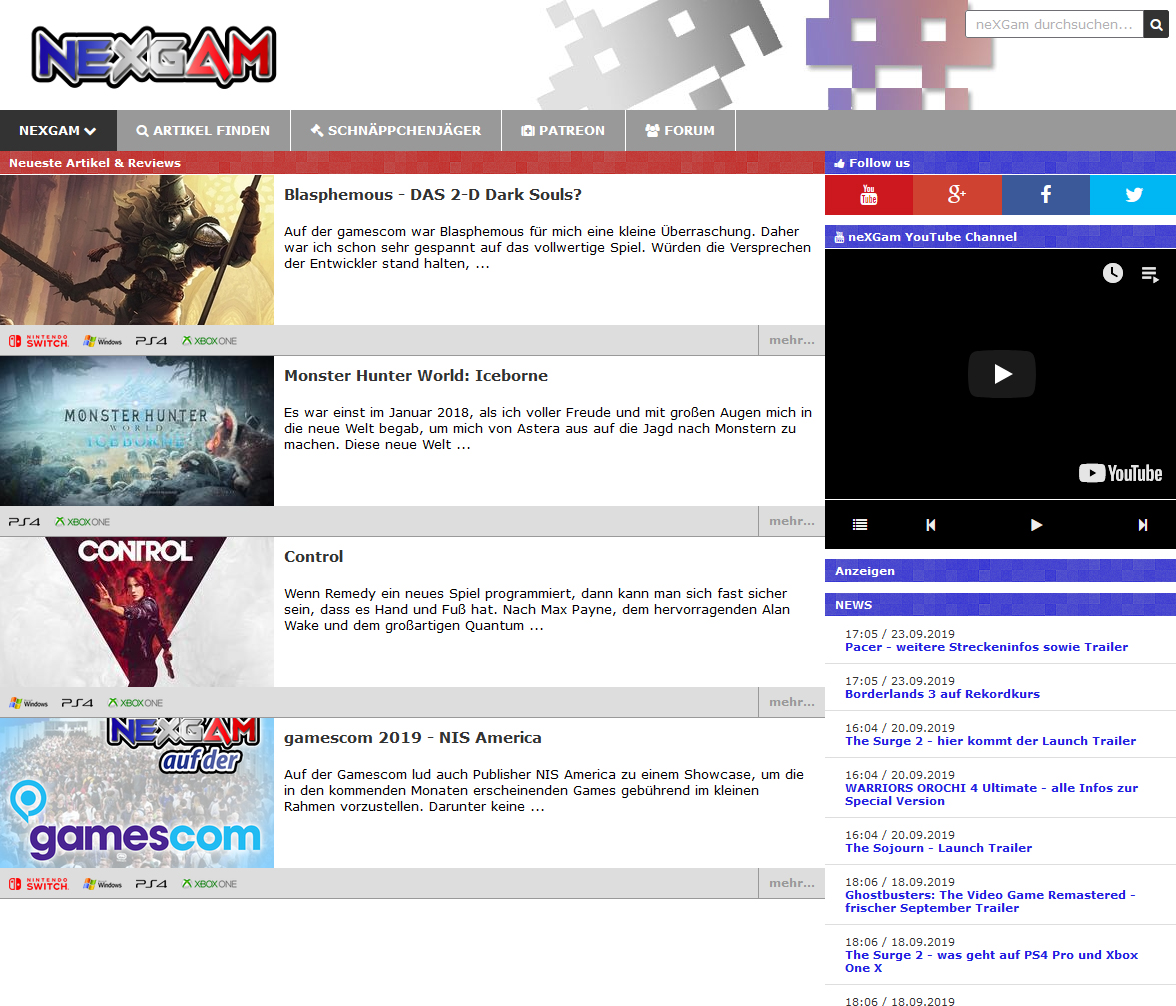Viewport: 1176px width, 1006px height.
Task: Open the YouTube follow button
Action: 868,195
